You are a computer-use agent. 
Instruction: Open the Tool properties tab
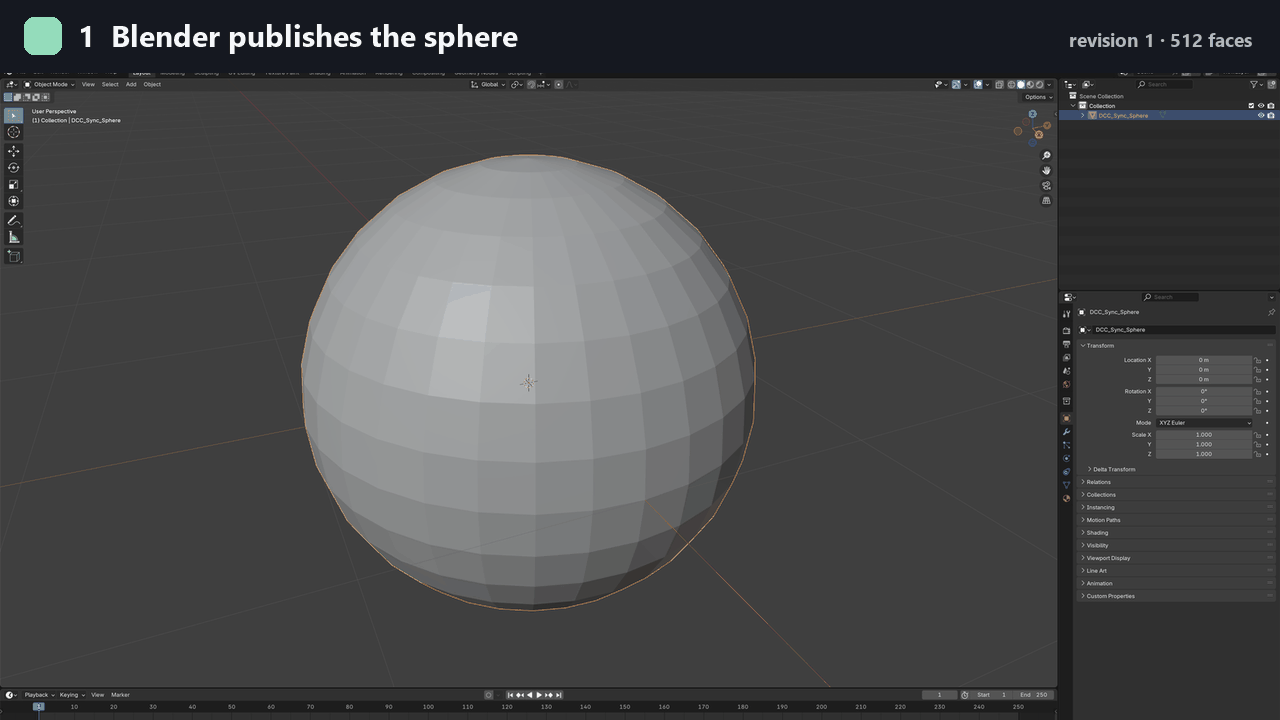(x=1067, y=314)
